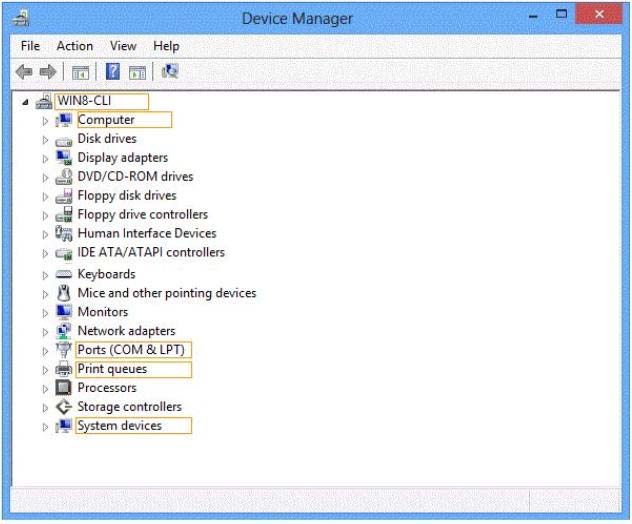Click the Floppy disk drives icon

click(64, 195)
